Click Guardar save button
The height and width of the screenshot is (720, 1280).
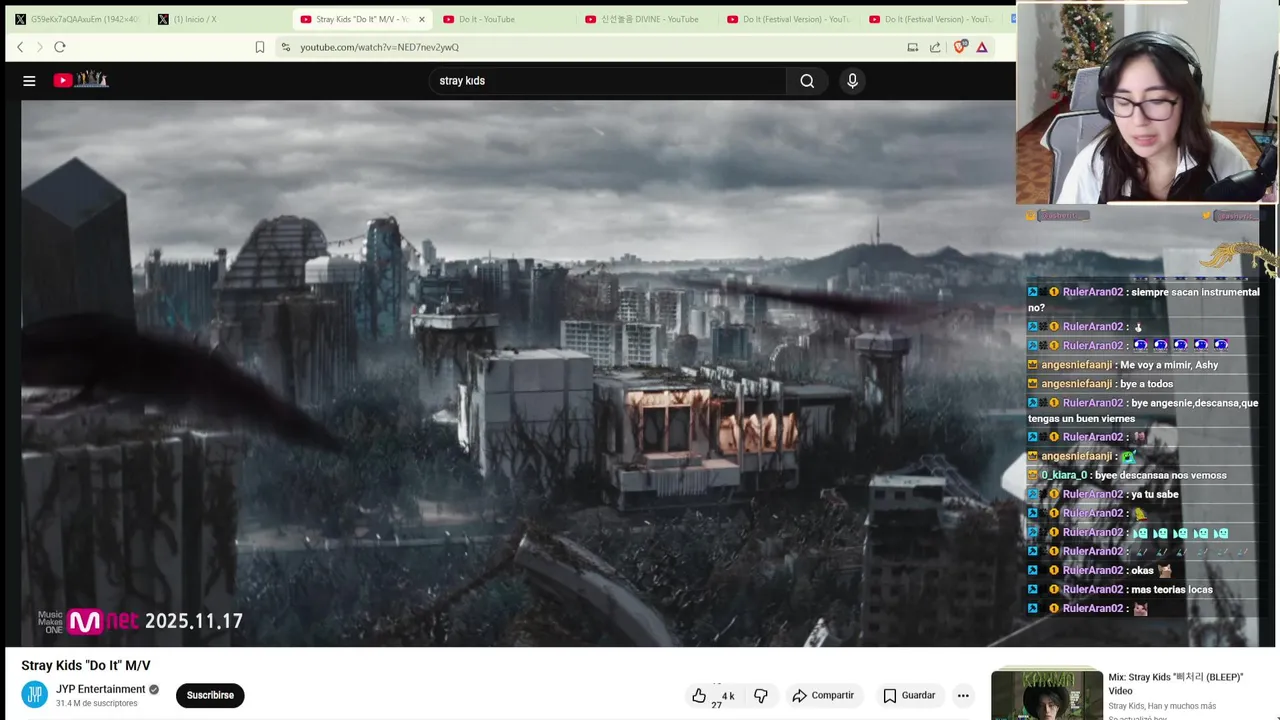click(909, 696)
